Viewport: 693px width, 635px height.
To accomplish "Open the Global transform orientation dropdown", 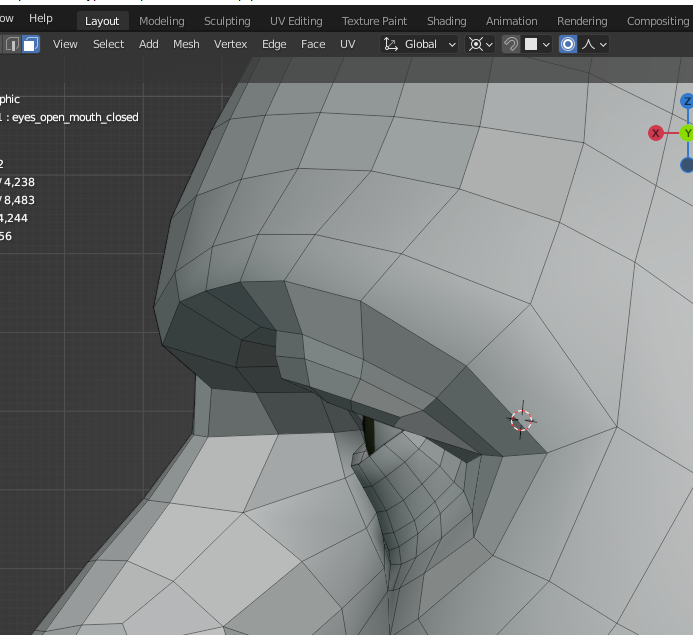I will pos(420,44).
